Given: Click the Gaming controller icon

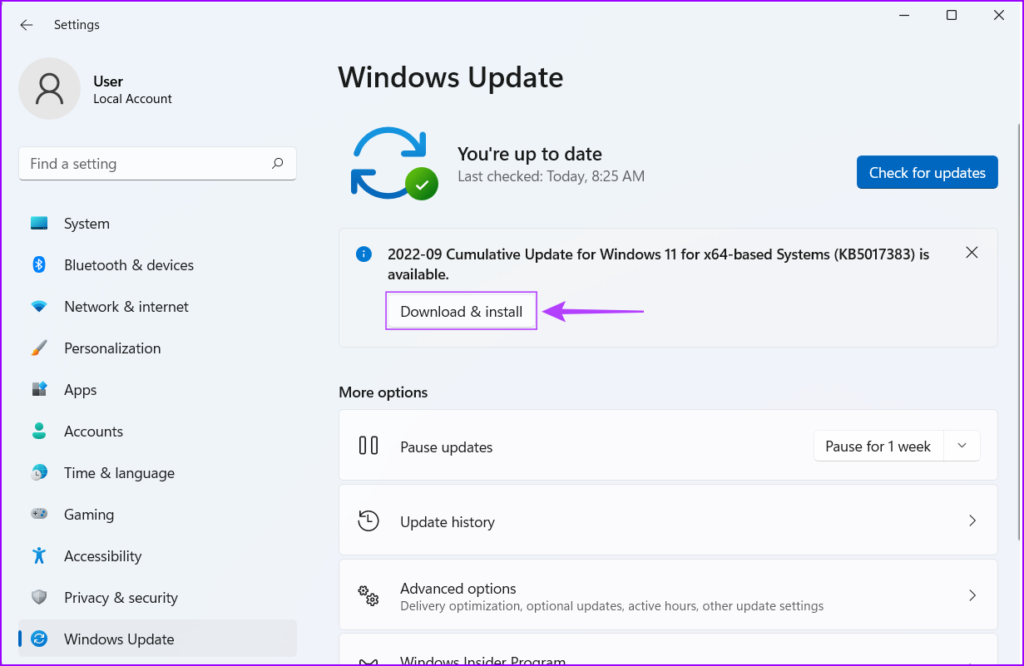Looking at the screenshot, I should point(39,514).
